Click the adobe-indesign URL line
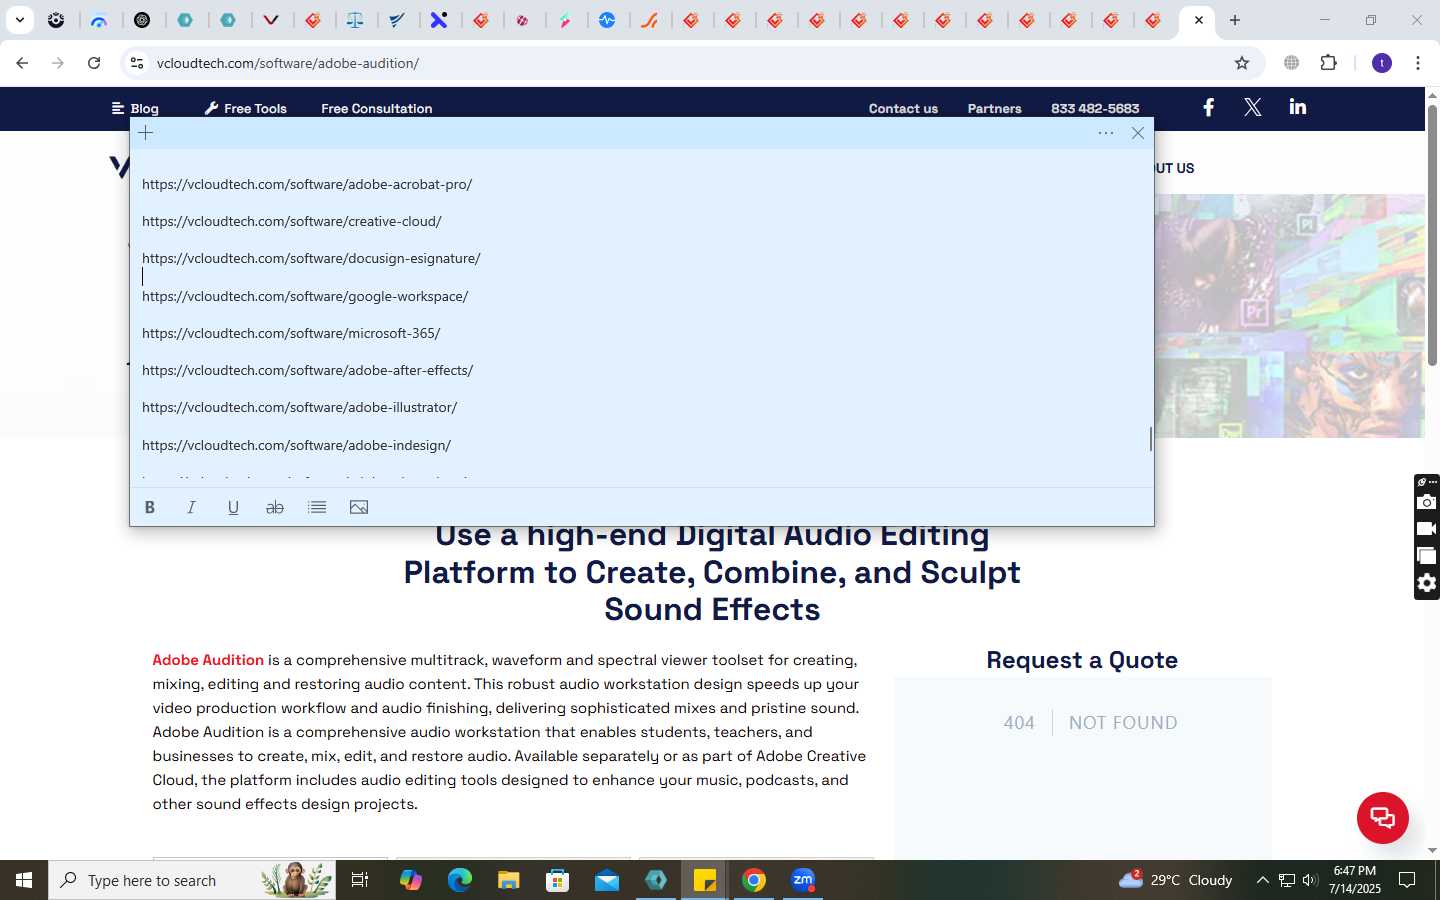 click(296, 445)
